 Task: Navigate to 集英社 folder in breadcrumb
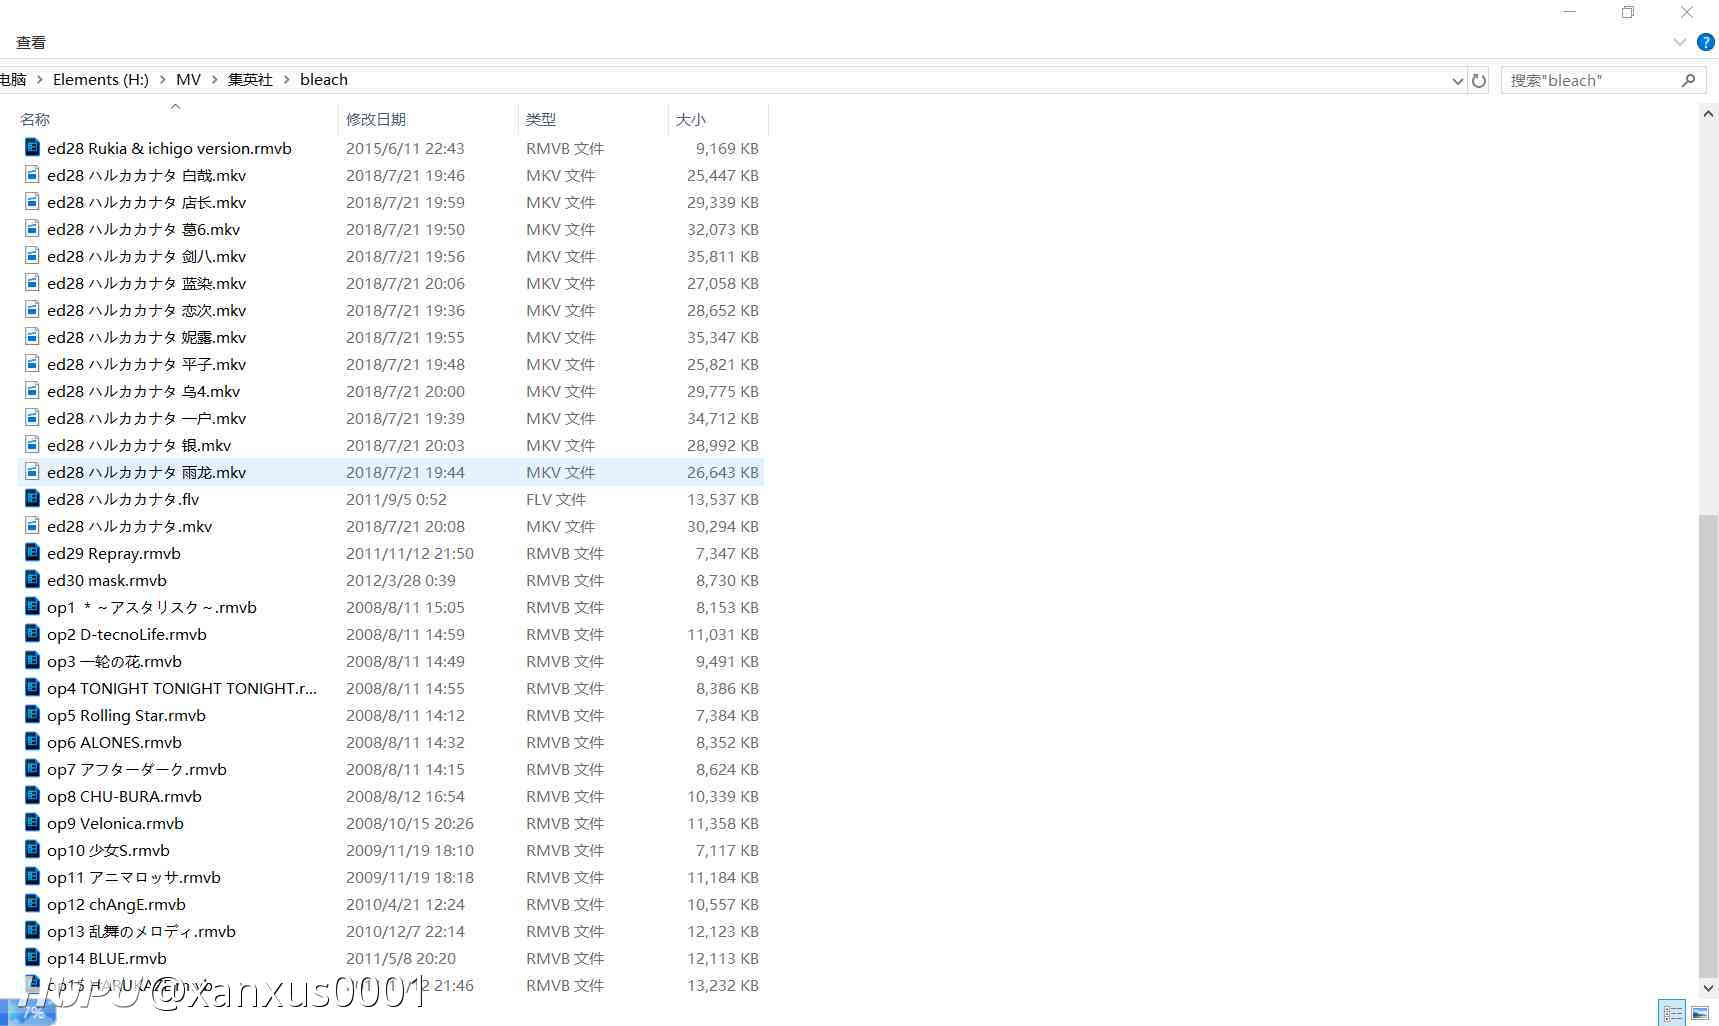(250, 80)
